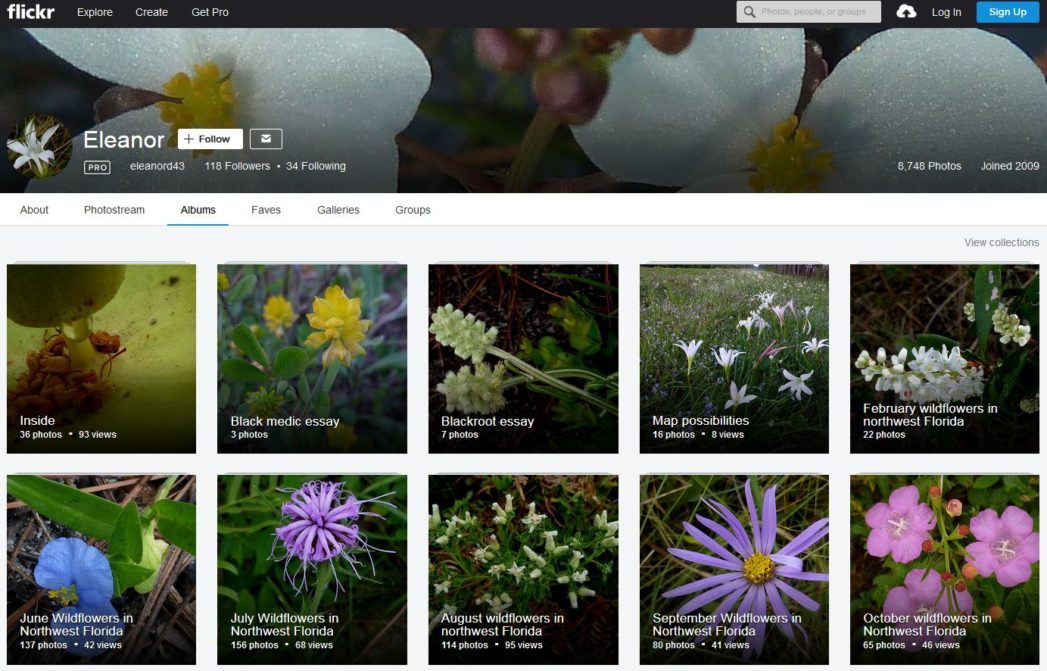Switch to the Photostream tab
Screen dimensions: 1047x671
tap(114, 210)
